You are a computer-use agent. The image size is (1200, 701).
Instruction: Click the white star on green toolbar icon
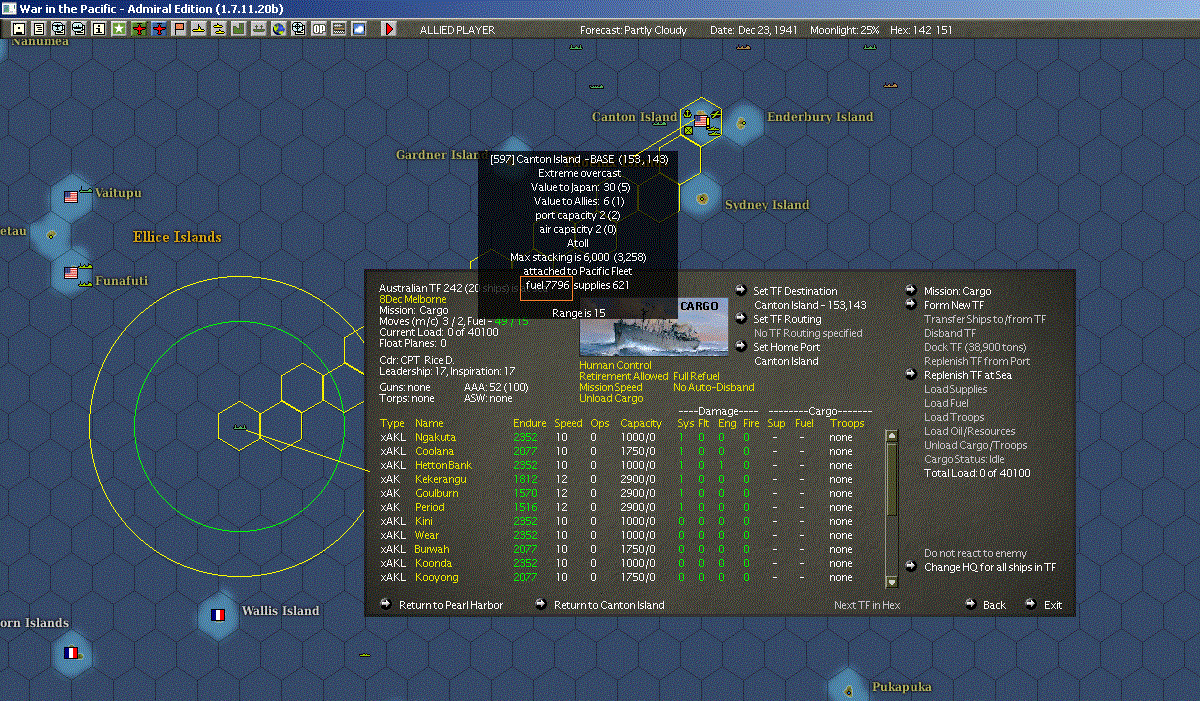[119, 29]
